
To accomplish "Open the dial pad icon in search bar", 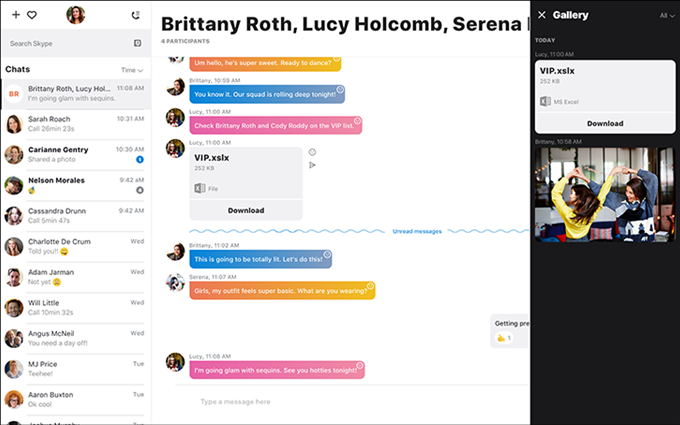I will [x=137, y=43].
